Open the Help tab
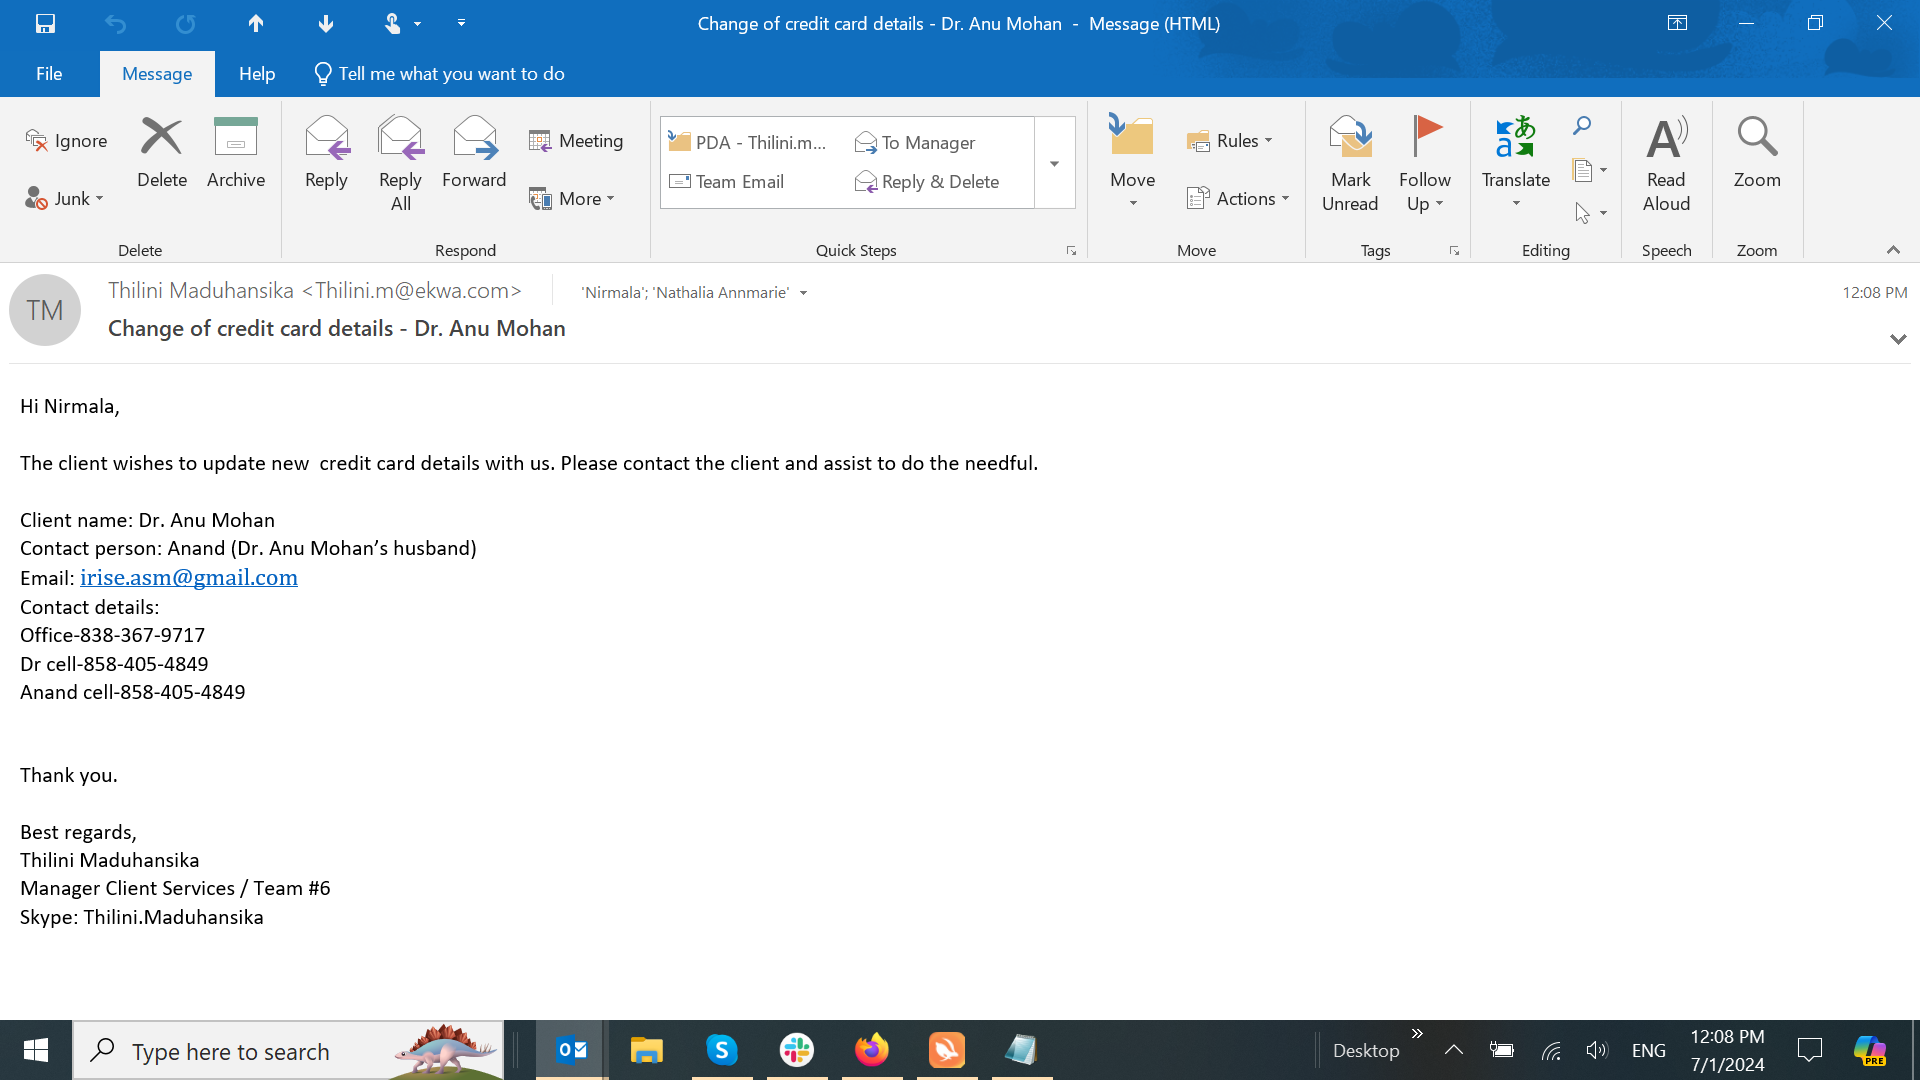This screenshot has height=1080, width=1920. 257,74
